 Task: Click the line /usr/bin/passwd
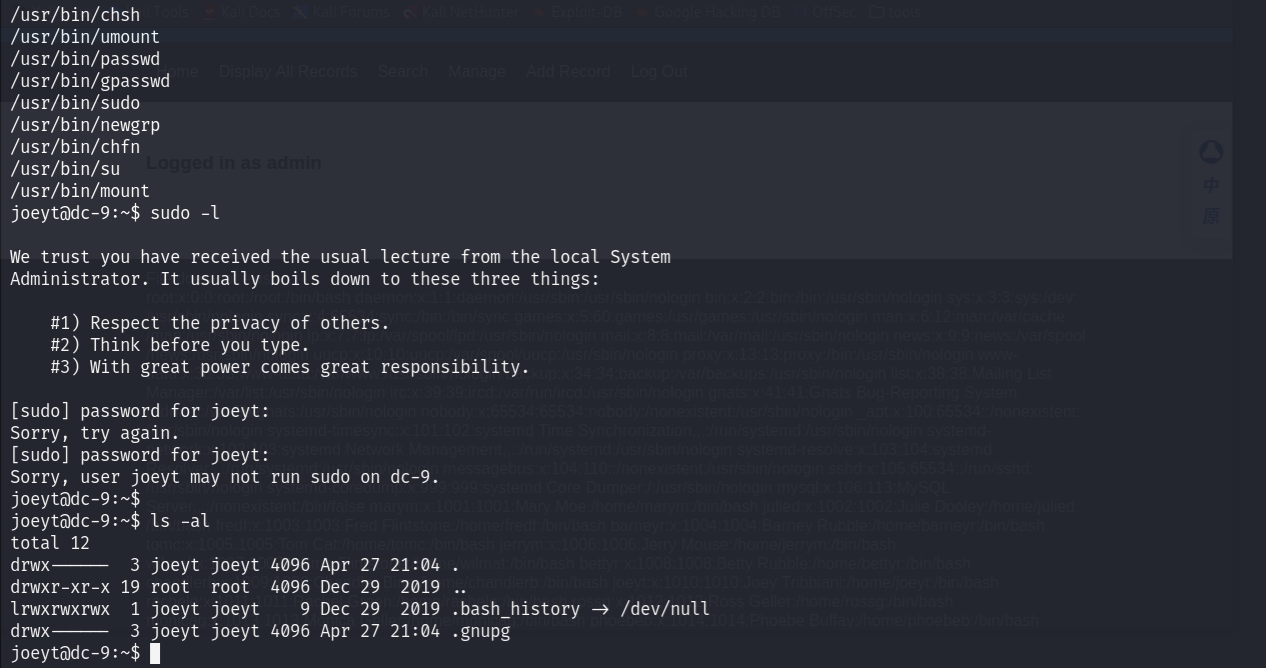click(x=85, y=59)
